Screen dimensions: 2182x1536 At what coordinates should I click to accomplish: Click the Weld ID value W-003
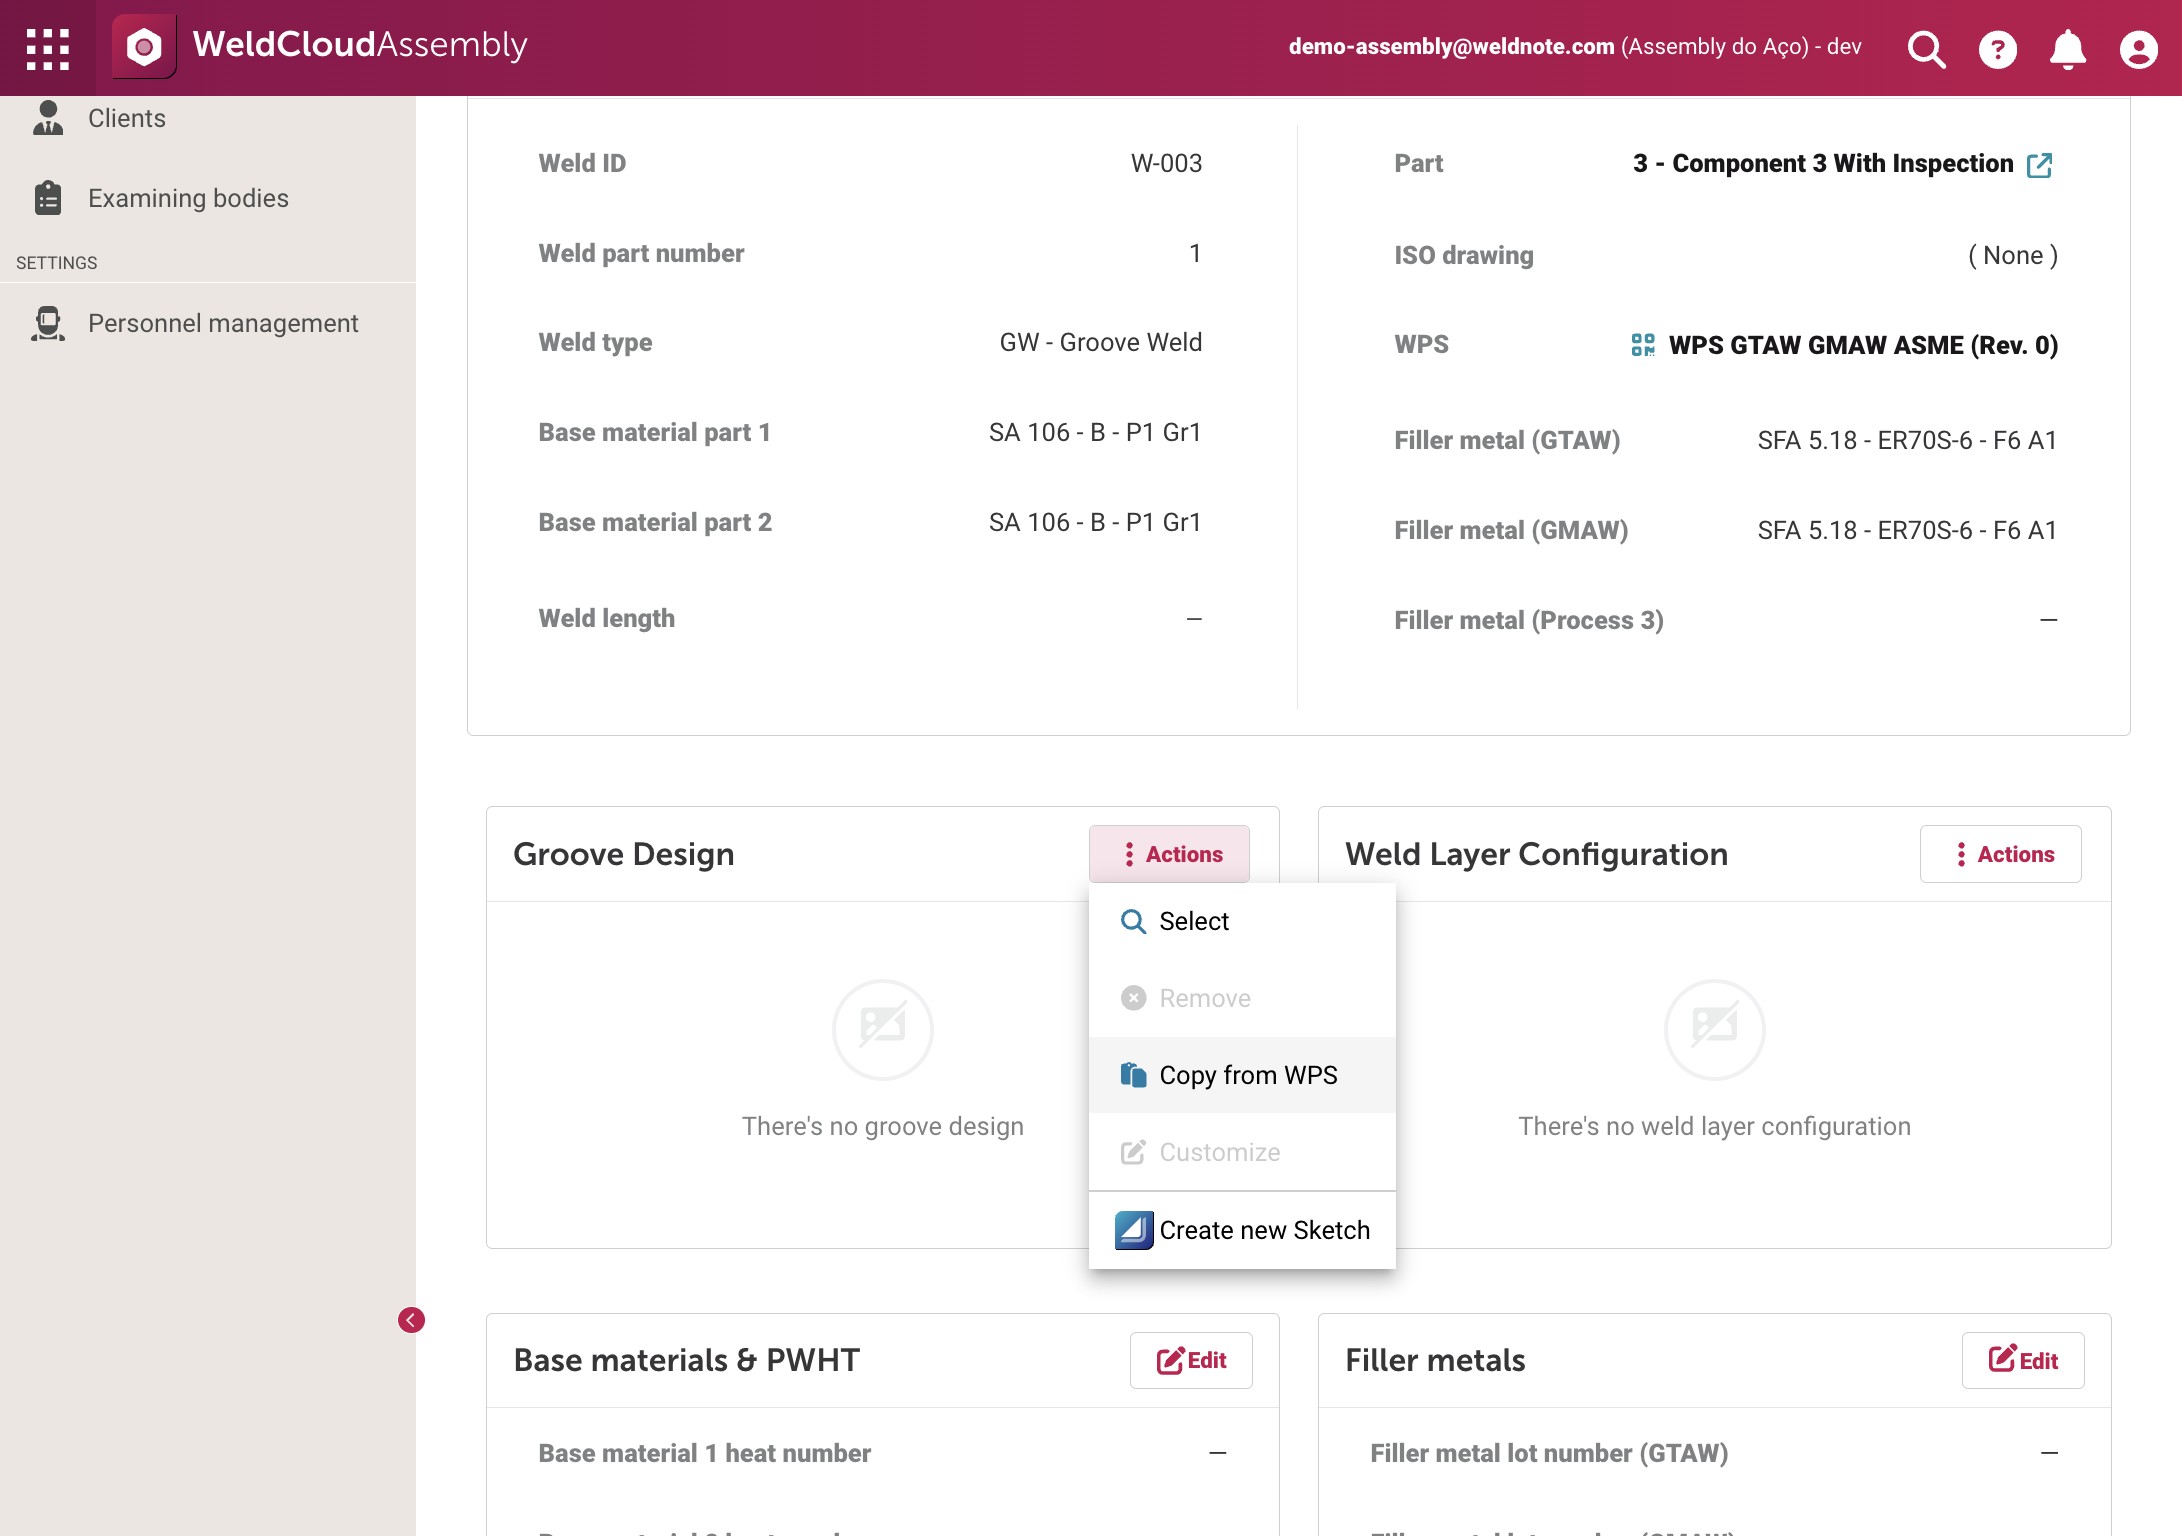coord(1166,163)
